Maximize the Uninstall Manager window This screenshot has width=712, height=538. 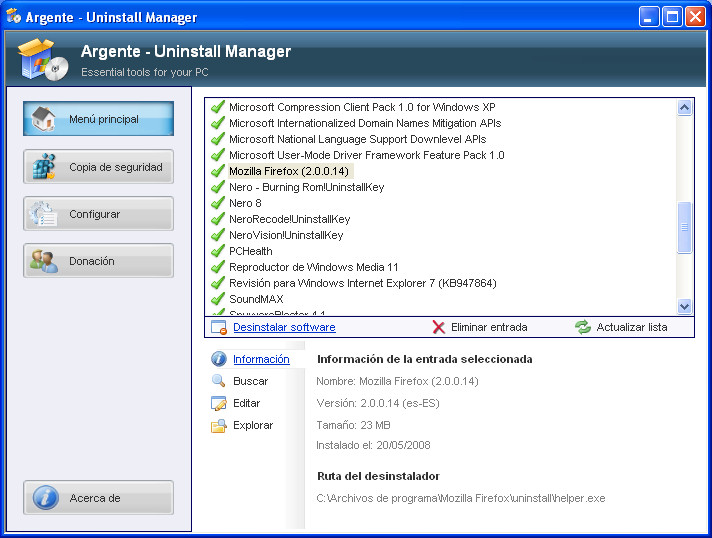(672, 17)
